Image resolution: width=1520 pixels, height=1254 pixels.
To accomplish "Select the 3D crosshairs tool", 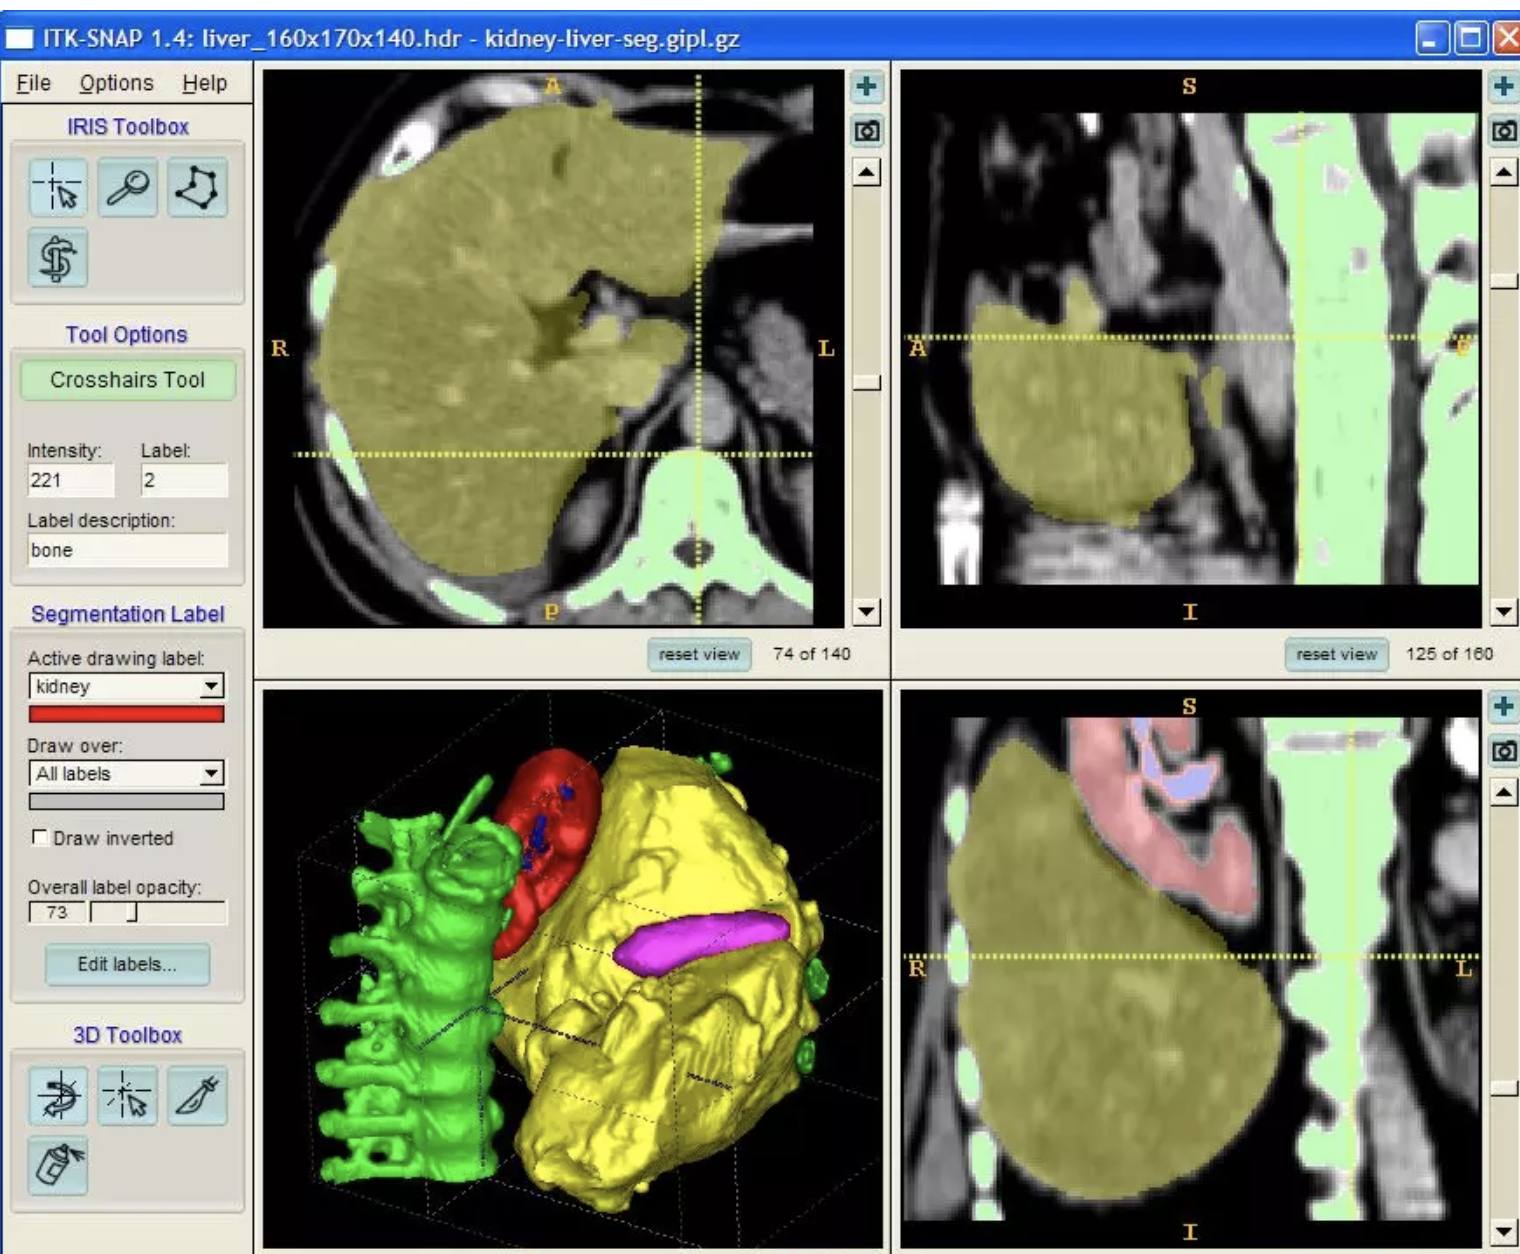I will point(128,1095).
